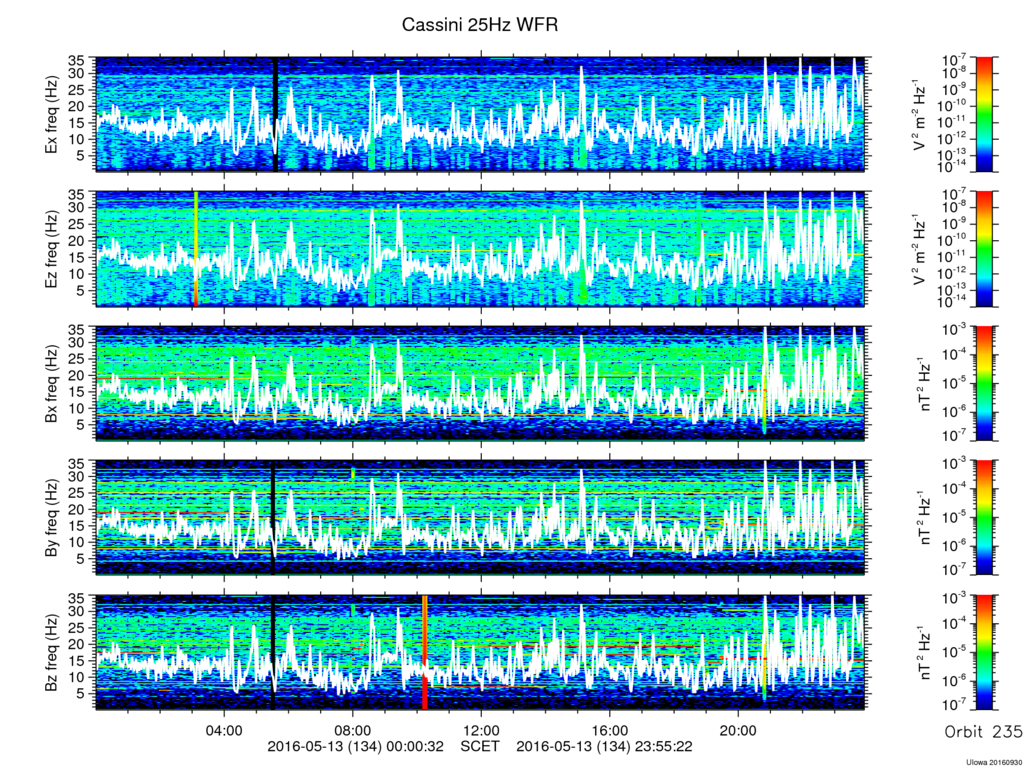Click the black data gap in By panel
1024x767 pixels.
click(273, 517)
